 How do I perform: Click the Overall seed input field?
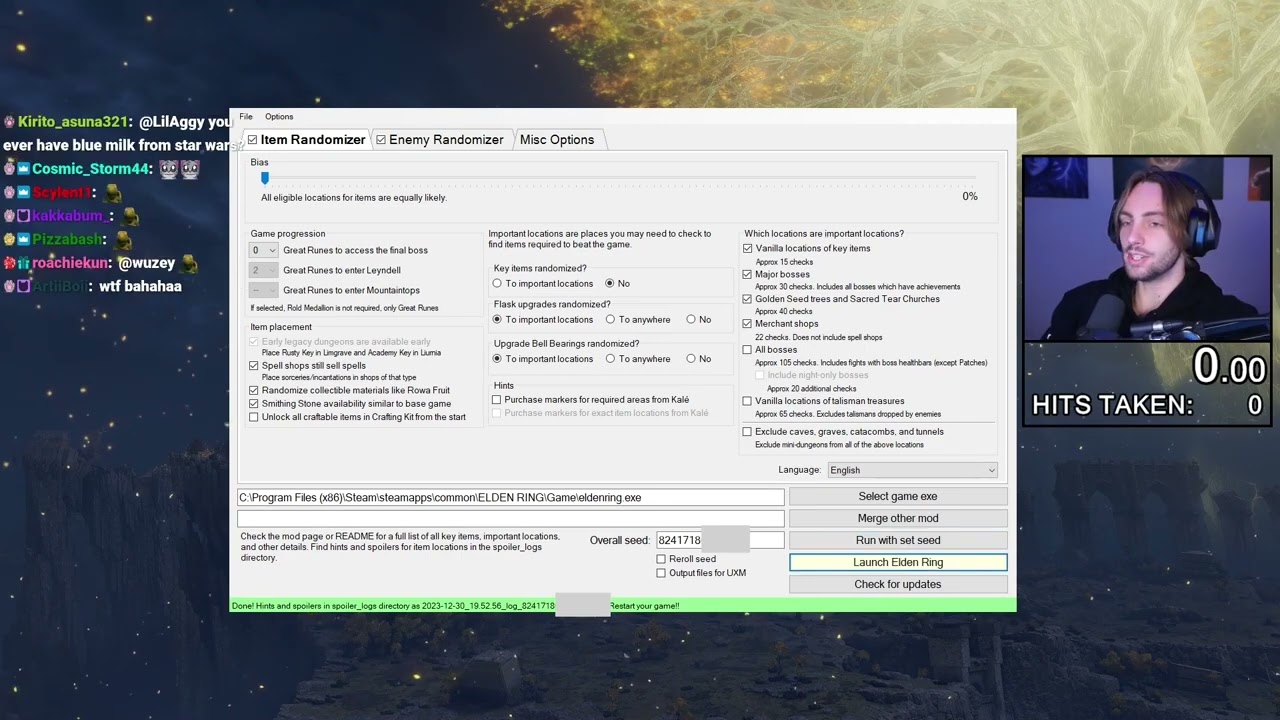point(720,540)
